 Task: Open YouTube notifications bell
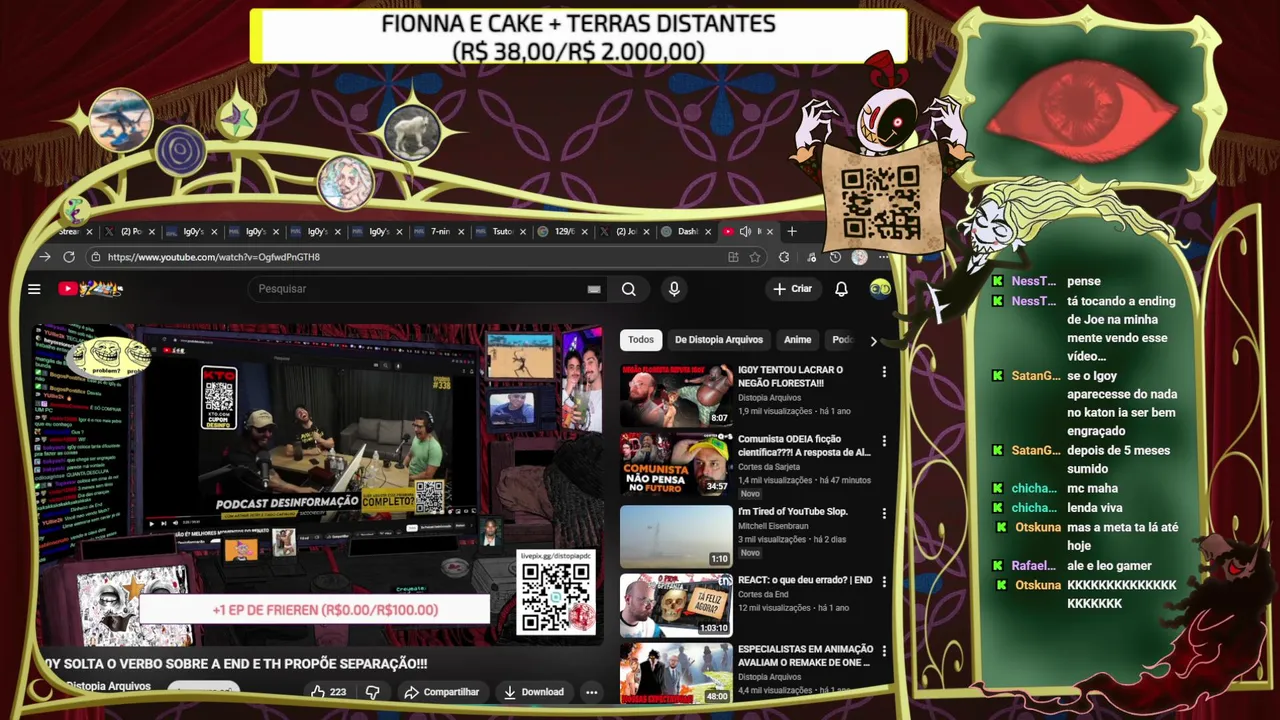point(841,289)
